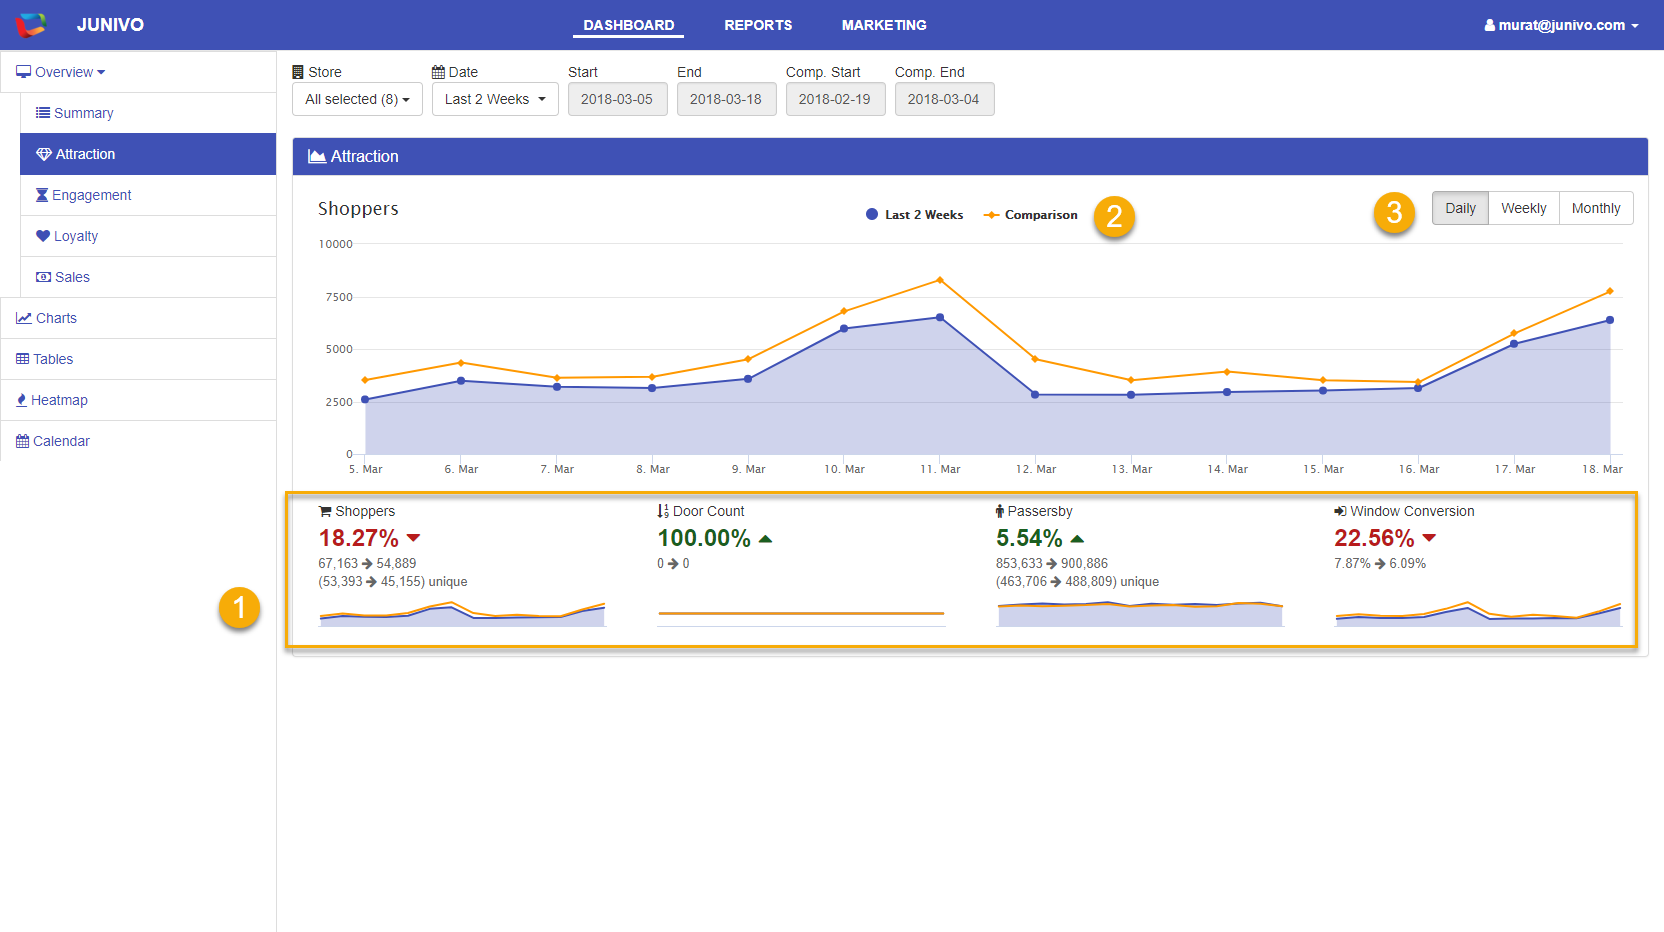Click the Calendar icon in sidebar
Image resolution: width=1664 pixels, height=932 pixels.
[22, 441]
